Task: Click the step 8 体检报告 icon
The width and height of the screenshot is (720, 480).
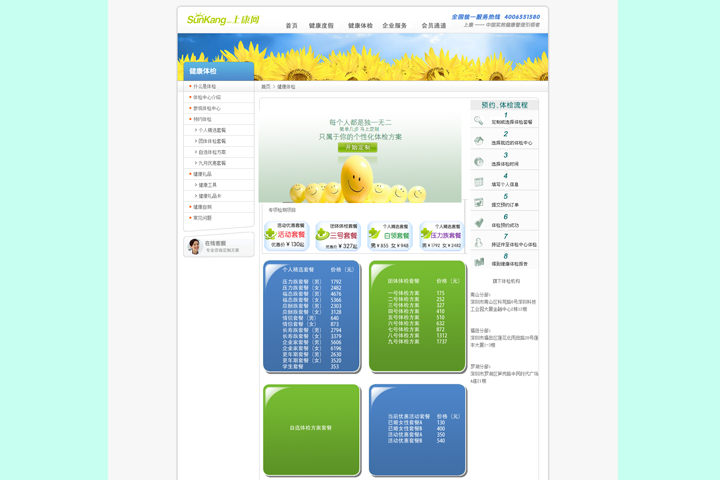Action: click(479, 263)
